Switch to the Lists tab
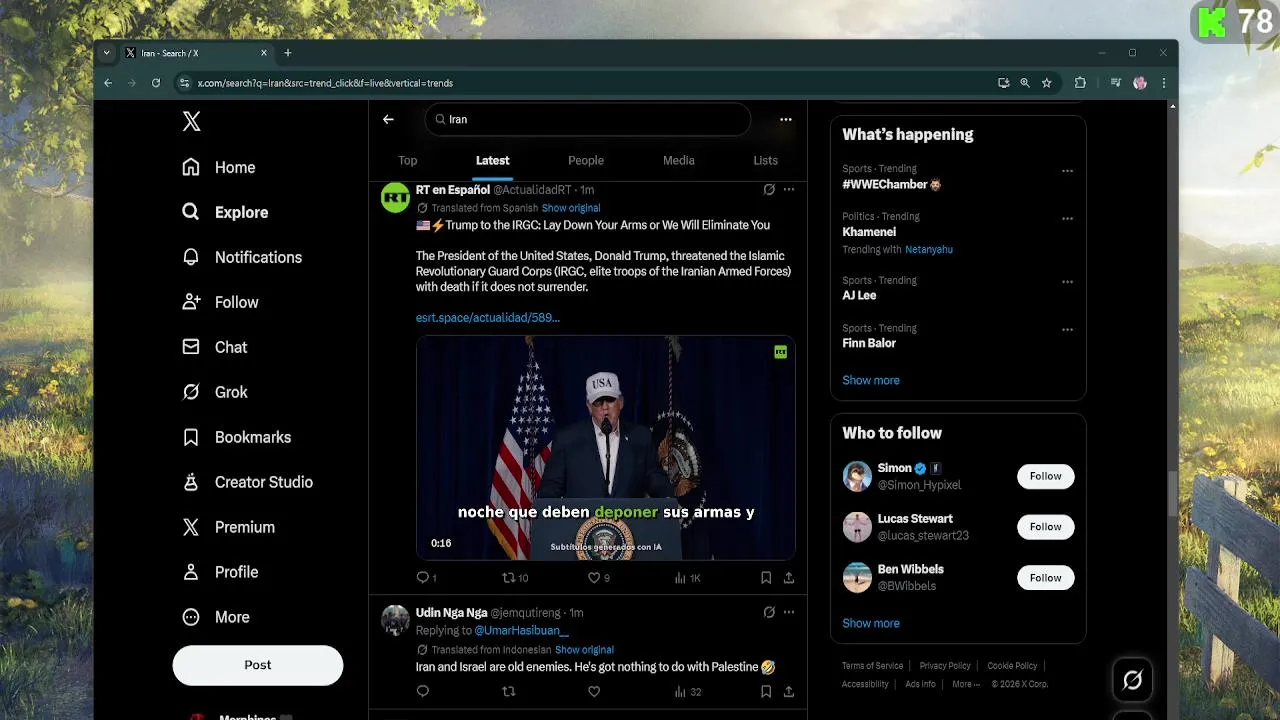Screen dimensions: 1280x720 [766, 160]
